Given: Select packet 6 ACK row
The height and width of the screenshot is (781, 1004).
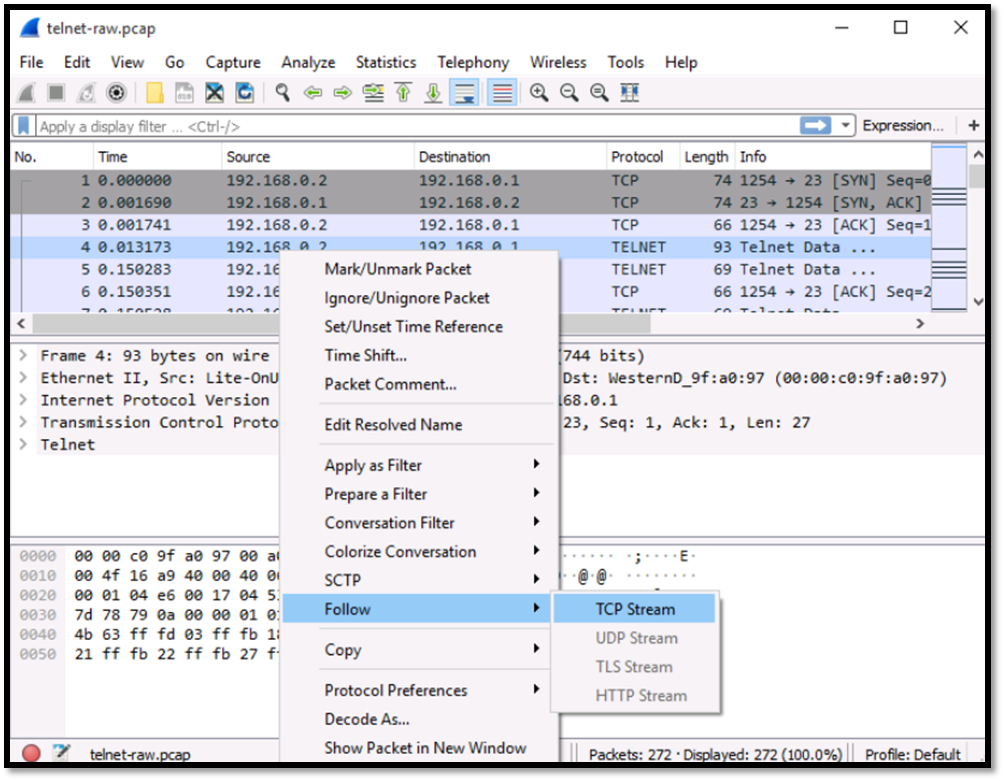Looking at the screenshot, I should (x=471, y=292).
